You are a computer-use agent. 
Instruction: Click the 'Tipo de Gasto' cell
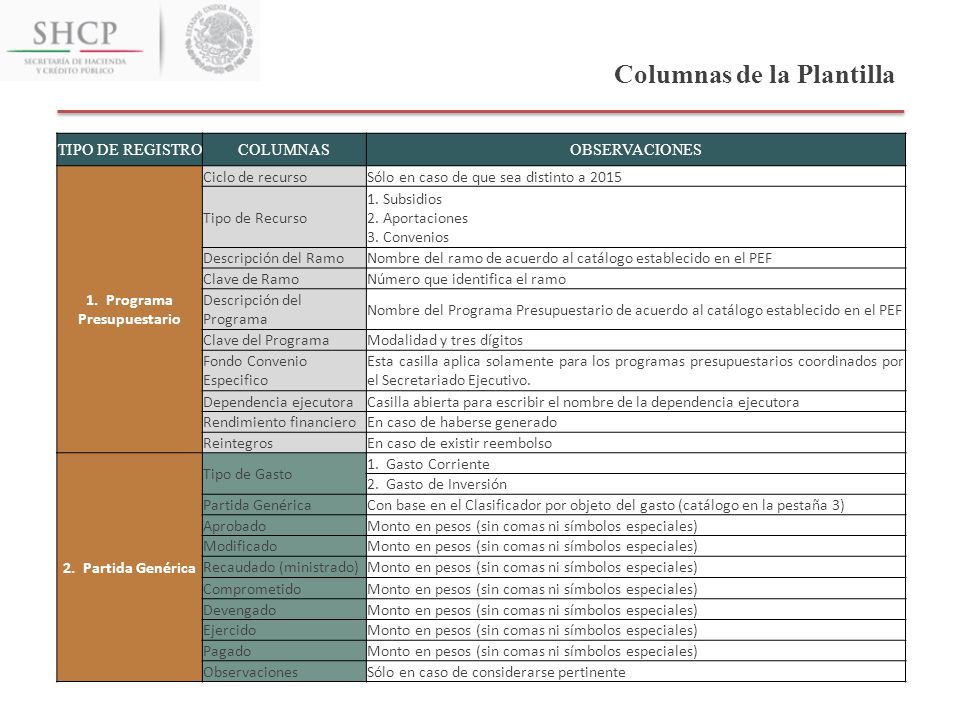pyautogui.click(x=284, y=474)
